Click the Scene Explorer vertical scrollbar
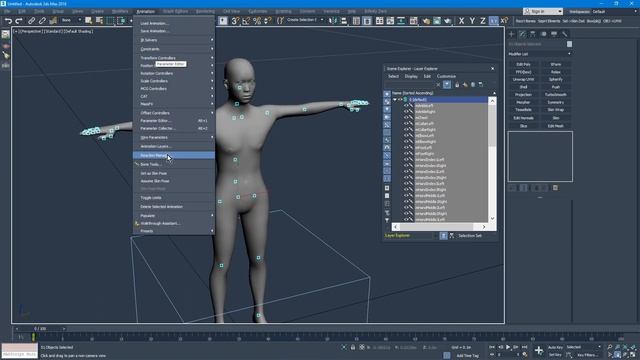Viewport: 640px width, 360px height. point(492,159)
